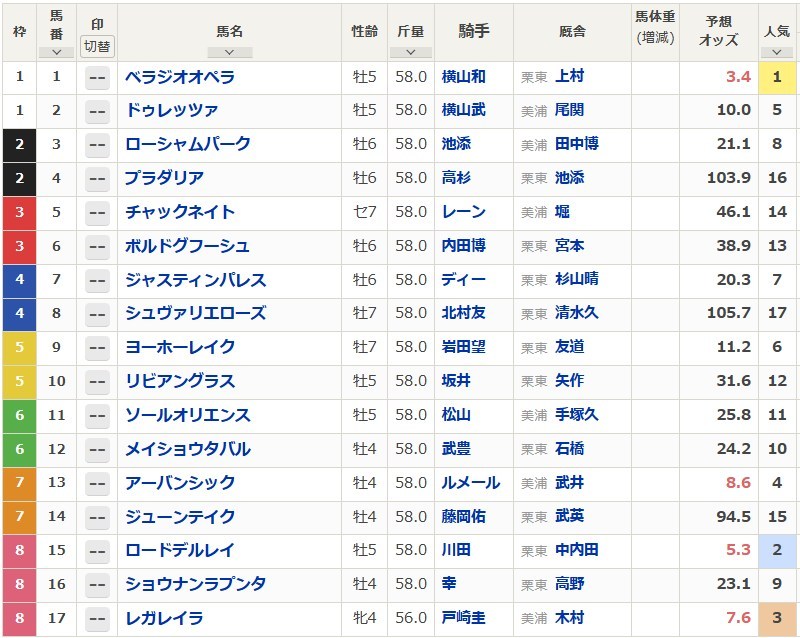The width and height of the screenshot is (800, 638).
Task: Toggle mark selector for ドゥレッツァ
Action: (97, 111)
